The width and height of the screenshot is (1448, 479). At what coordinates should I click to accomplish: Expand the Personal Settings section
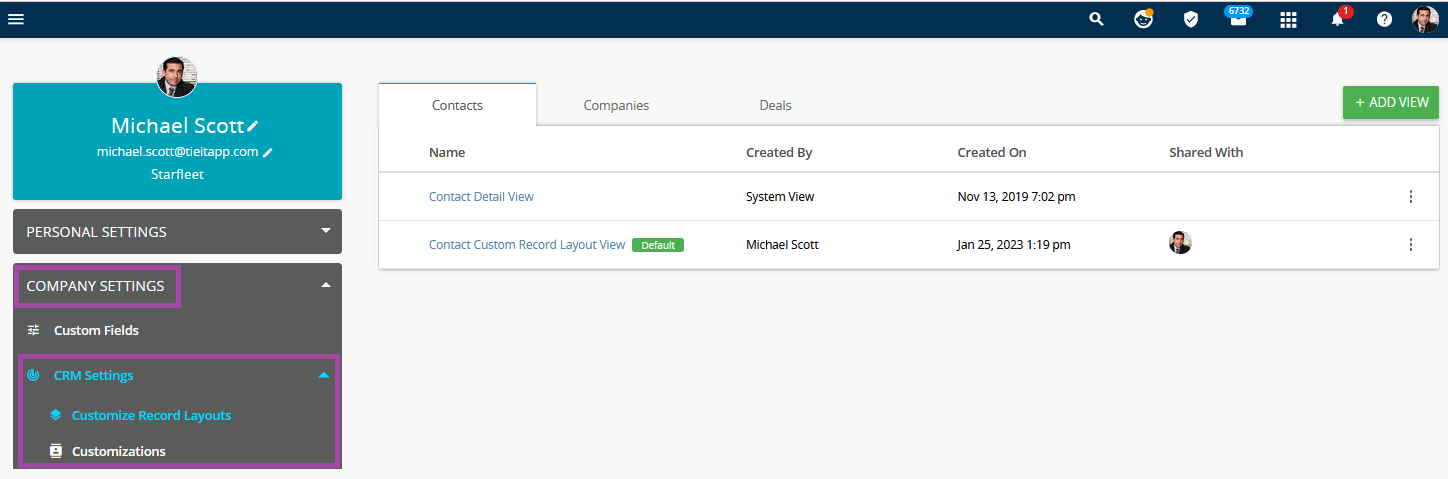point(177,232)
